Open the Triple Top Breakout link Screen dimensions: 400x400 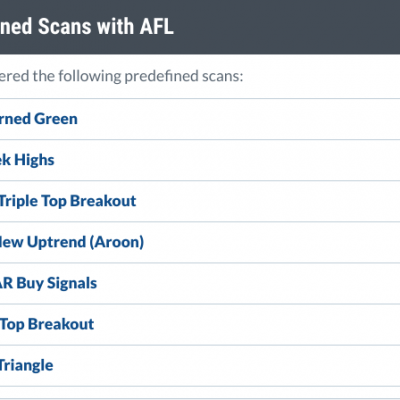(68, 201)
